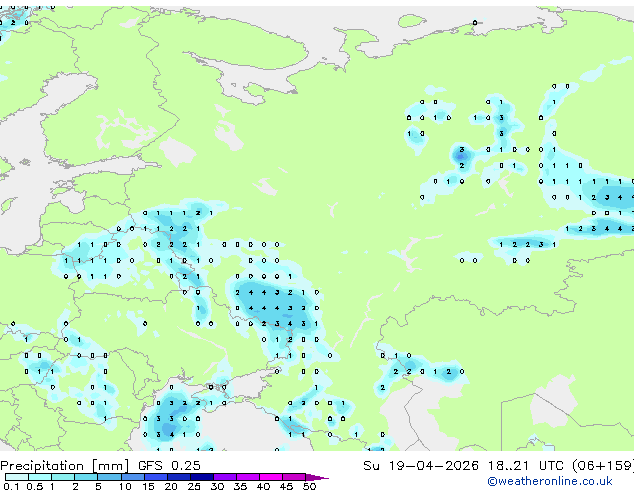The height and width of the screenshot is (490, 634).
Task: Select the 'GFS 0.25' model label
Action: click(169, 466)
